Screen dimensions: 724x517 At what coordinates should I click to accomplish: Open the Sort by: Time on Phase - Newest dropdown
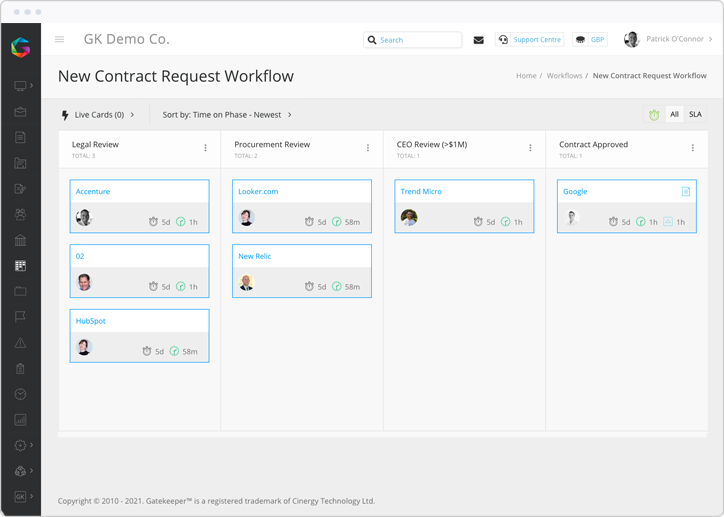pos(227,115)
